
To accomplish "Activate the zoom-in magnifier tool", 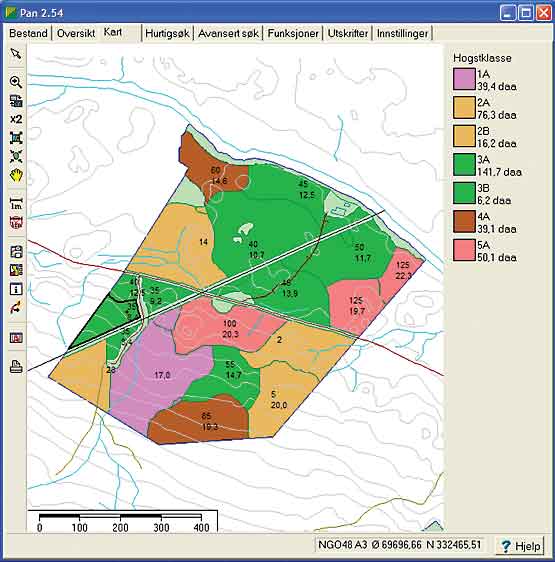I will (x=16, y=82).
